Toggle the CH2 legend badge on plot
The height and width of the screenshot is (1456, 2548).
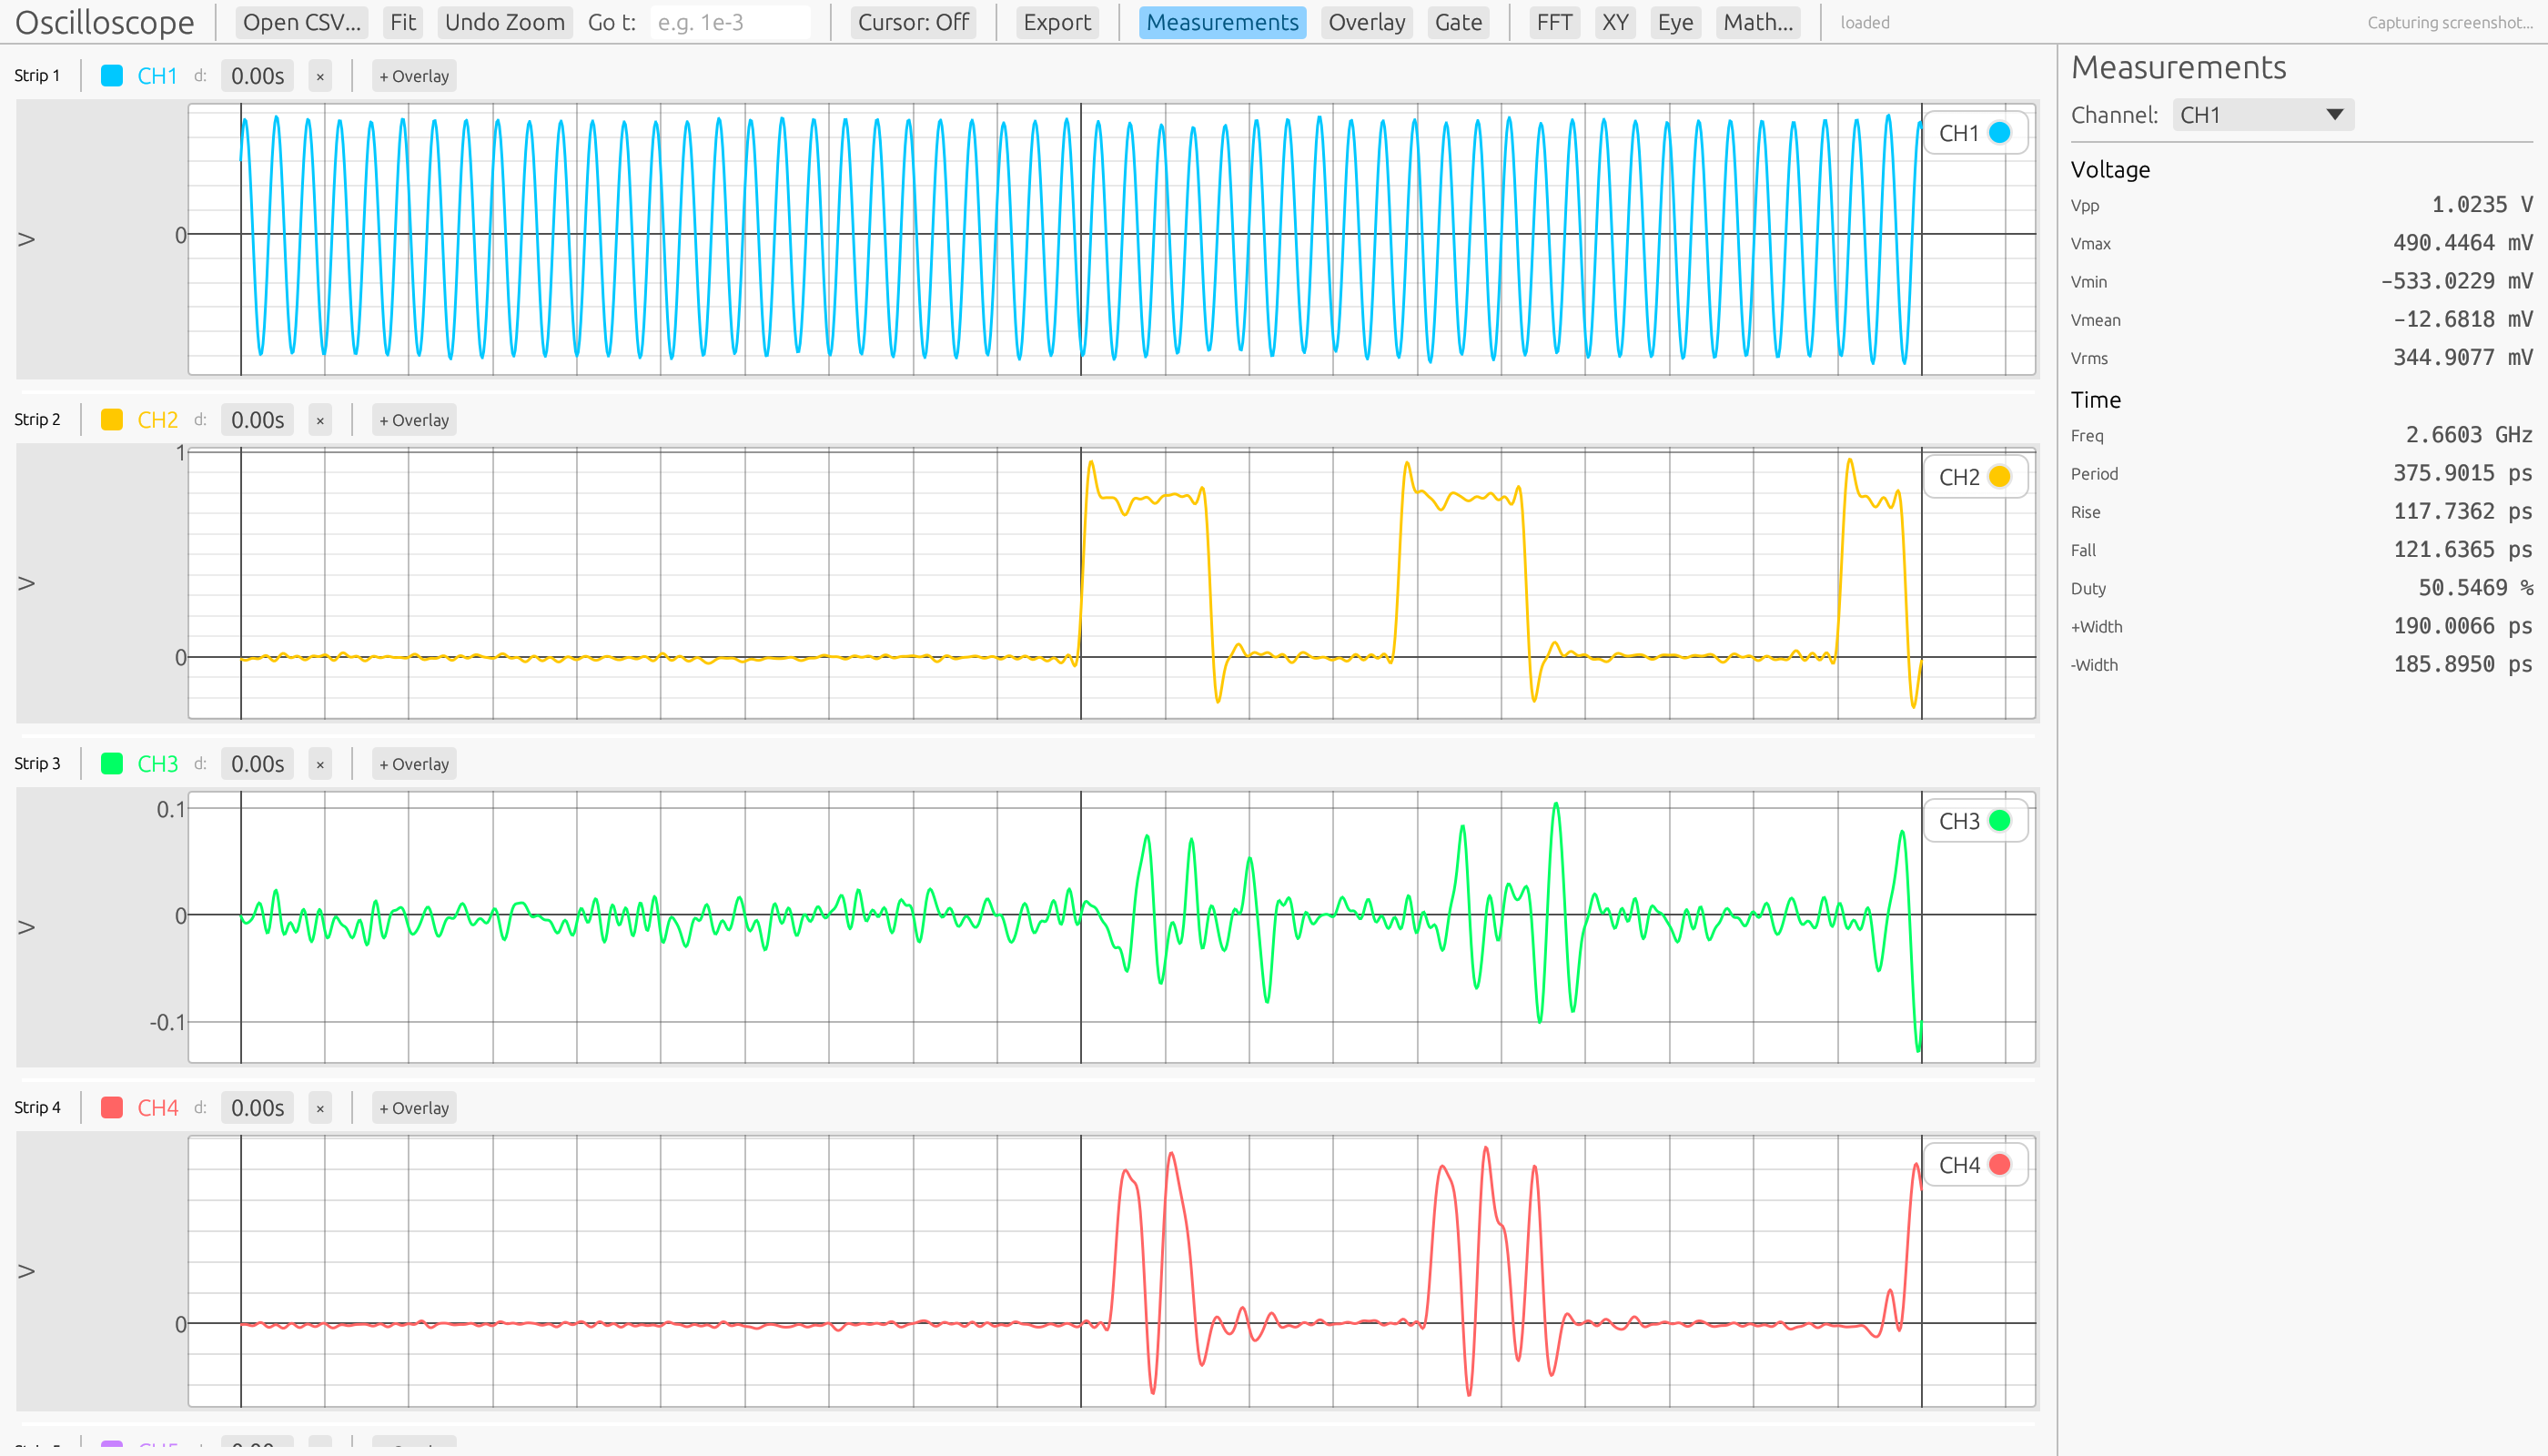point(1975,477)
